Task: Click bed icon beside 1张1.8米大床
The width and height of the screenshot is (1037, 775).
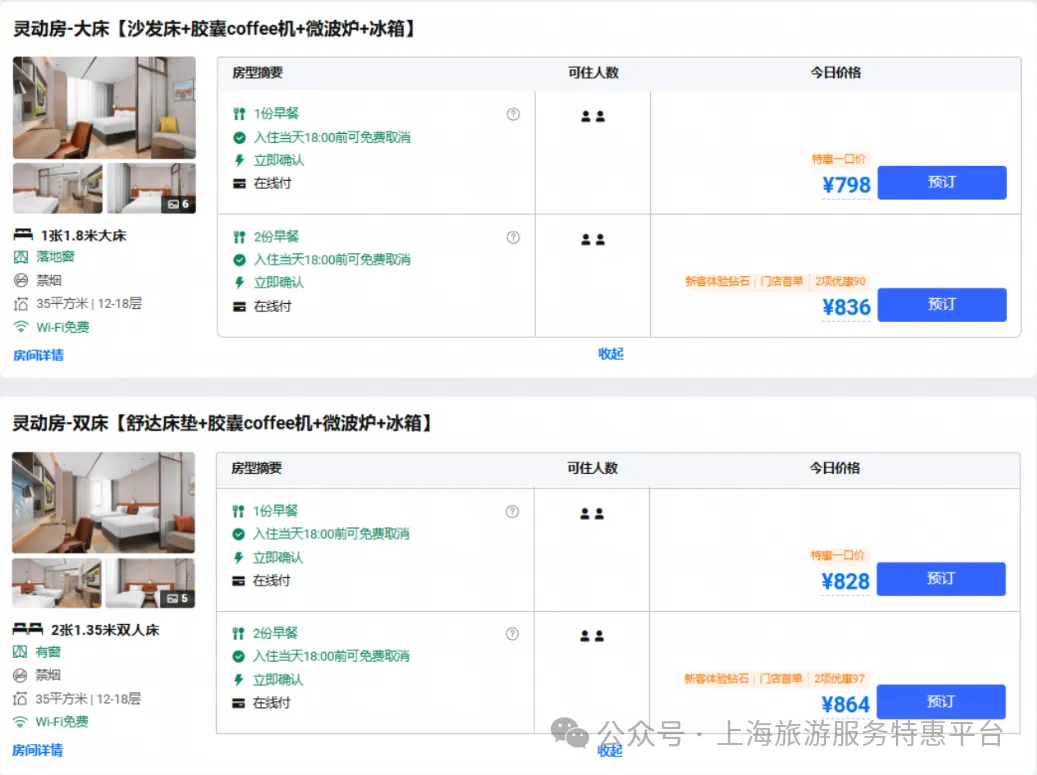Action: pyautogui.click(x=23, y=234)
